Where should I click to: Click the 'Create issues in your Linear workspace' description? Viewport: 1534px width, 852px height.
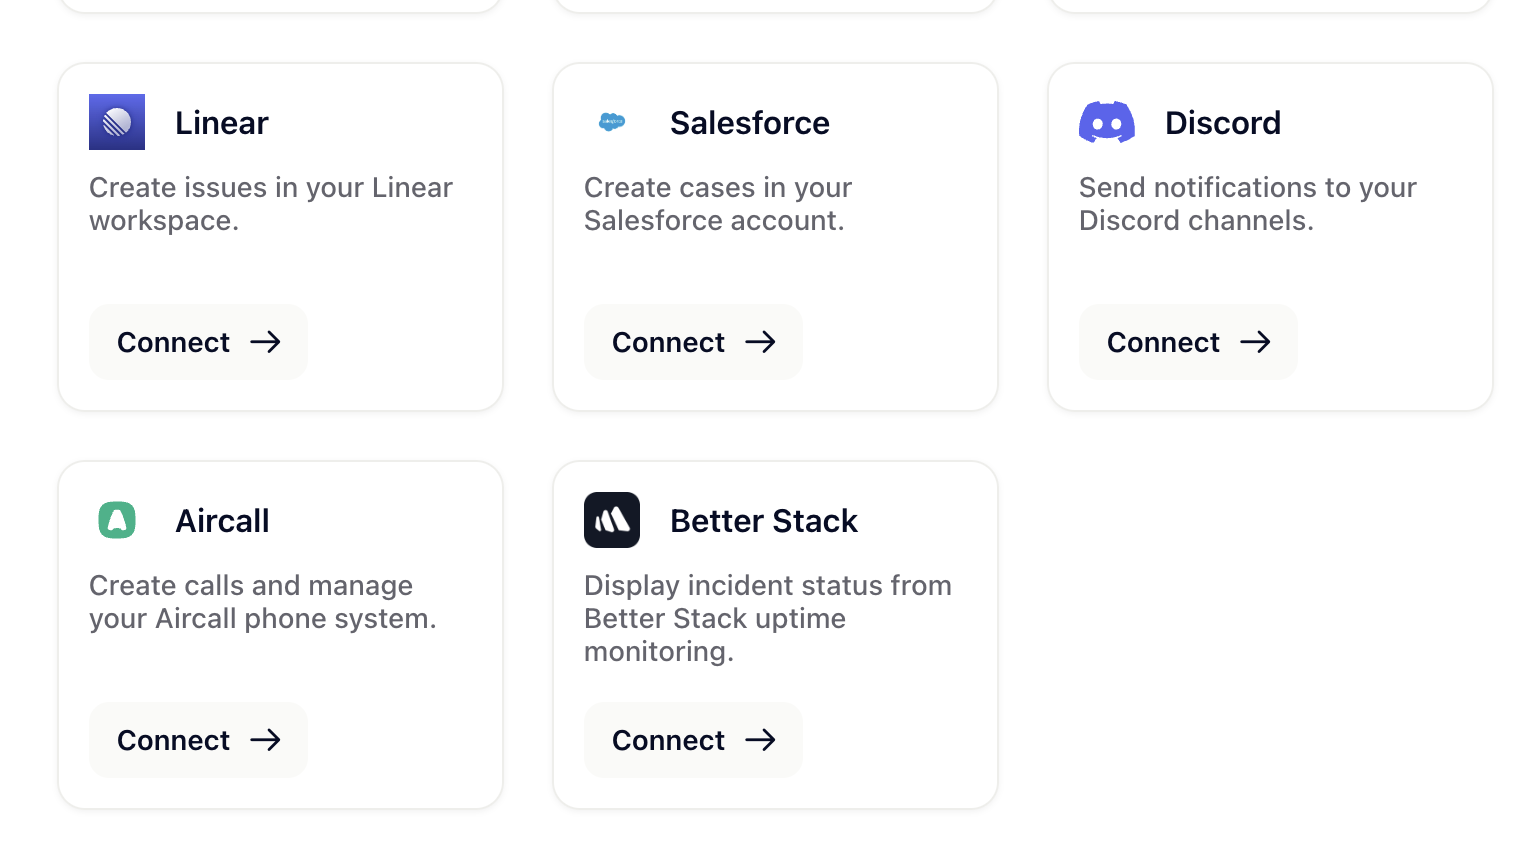(270, 204)
